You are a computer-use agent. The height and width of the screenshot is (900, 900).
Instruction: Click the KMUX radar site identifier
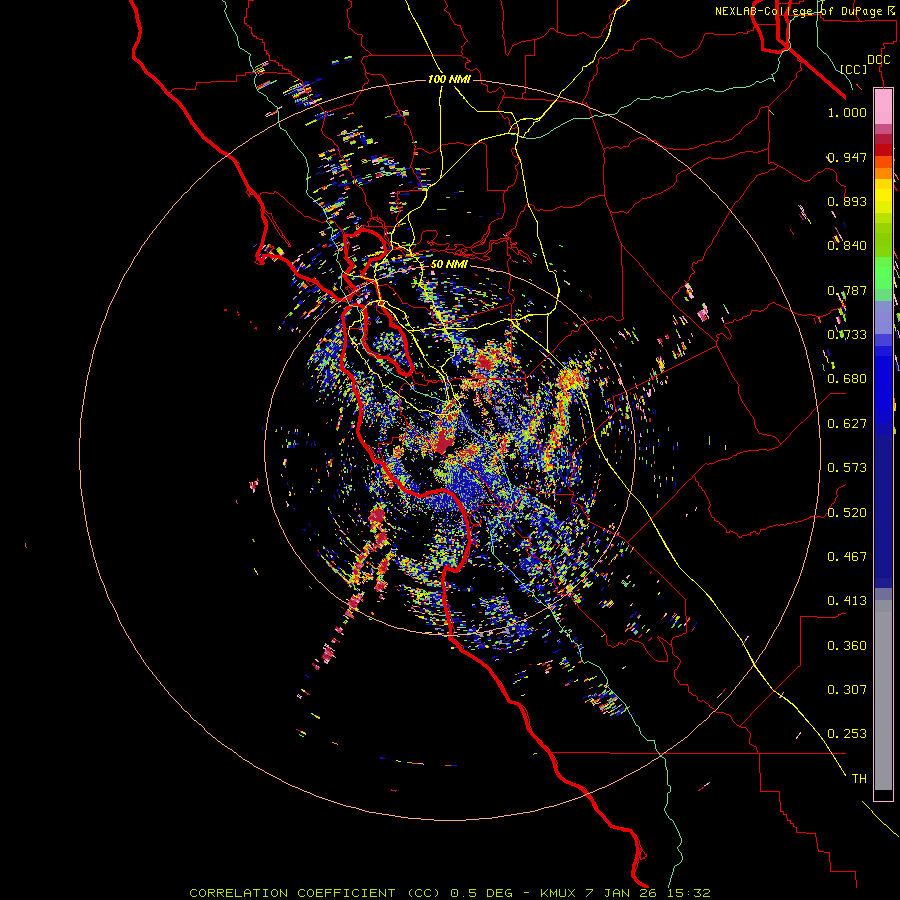tap(557, 893)
